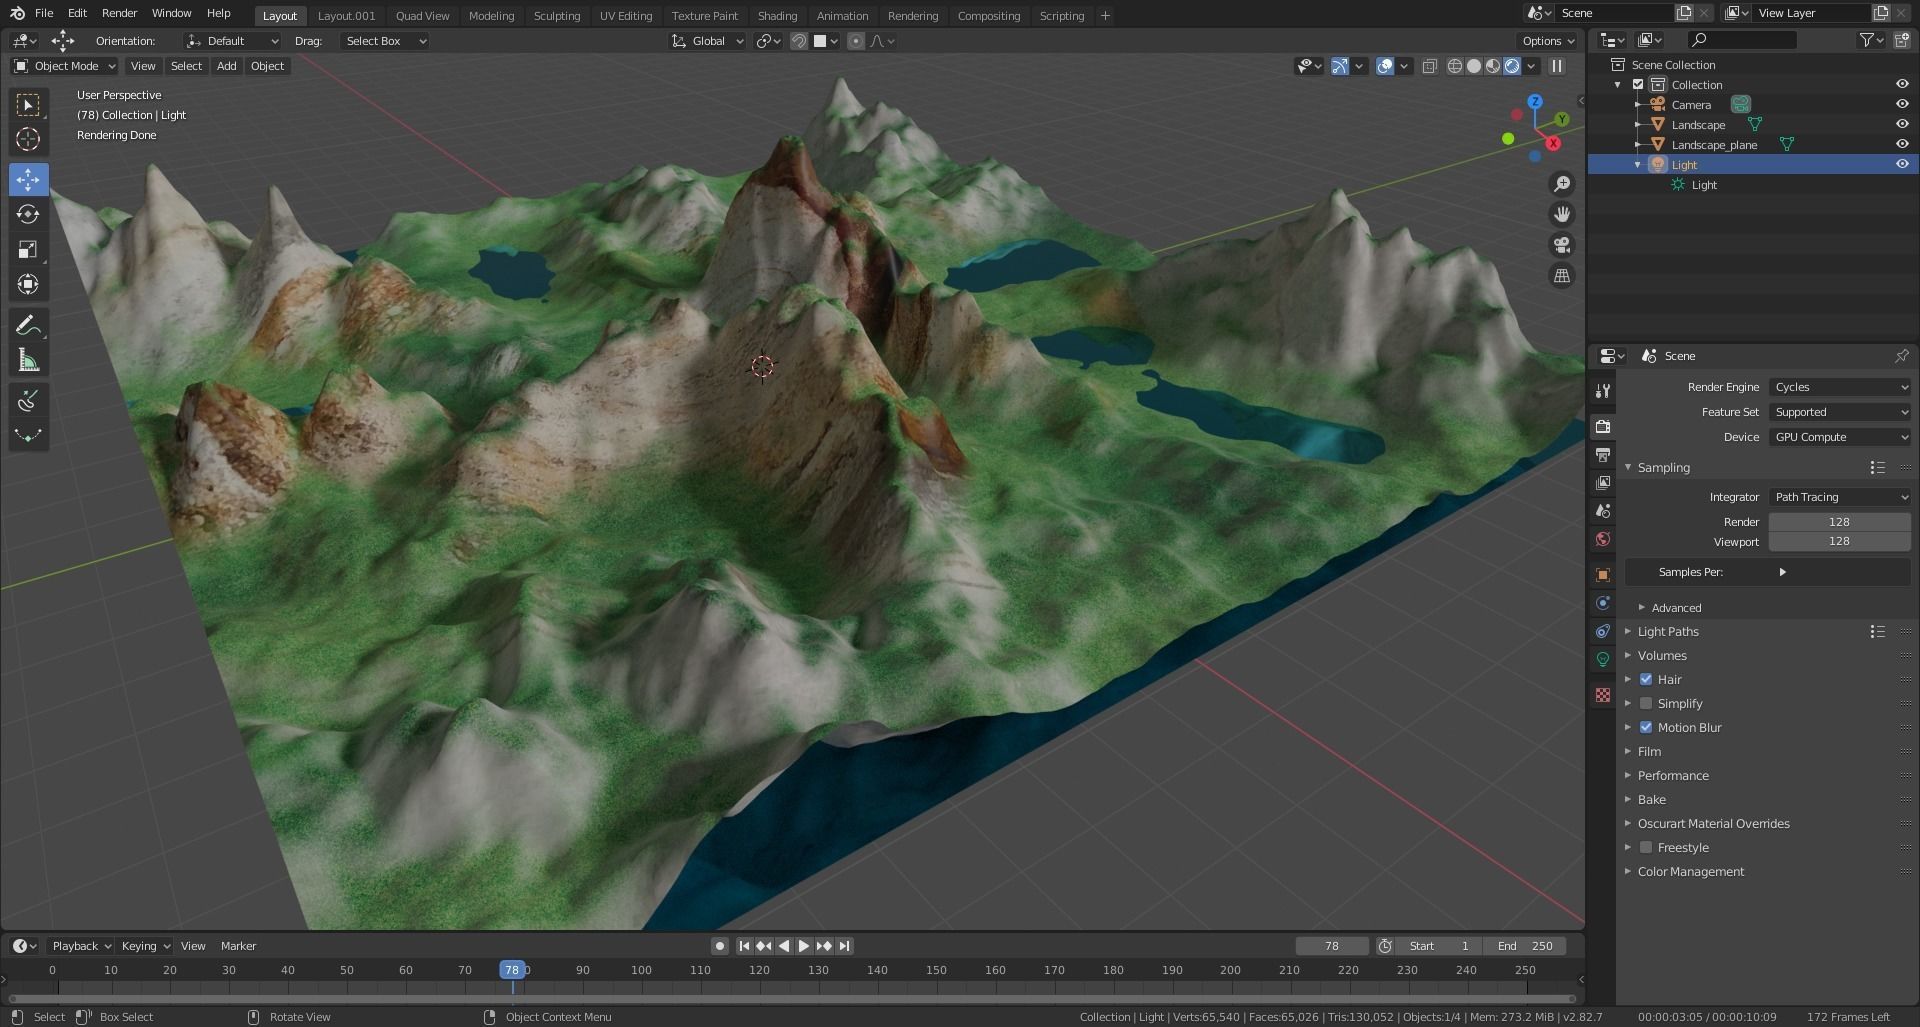Open the Render menu
This screenshot has width=1920, height=1027.
tap(119, 13)
